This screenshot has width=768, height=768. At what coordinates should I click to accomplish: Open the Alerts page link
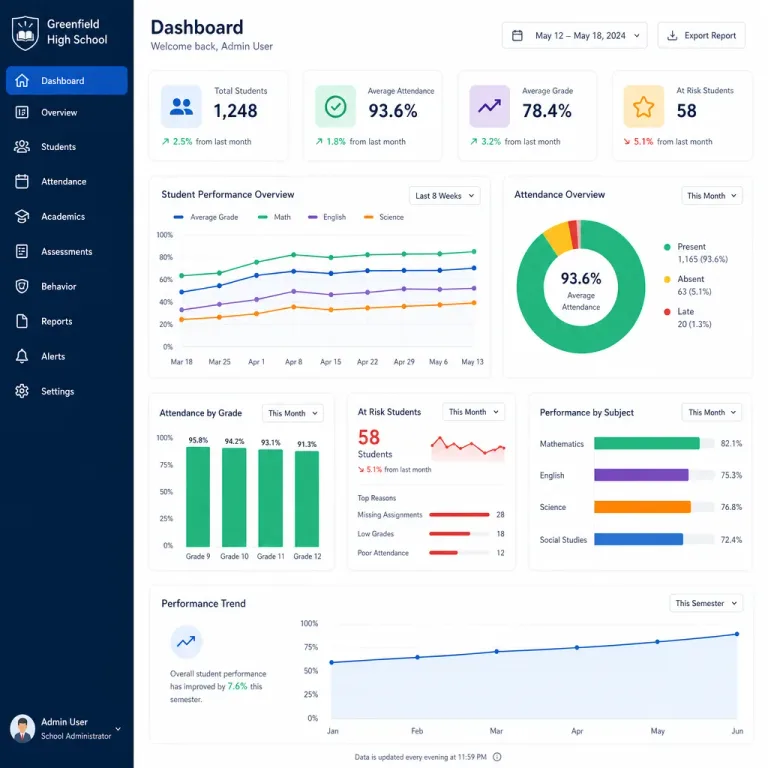(67, 356)
